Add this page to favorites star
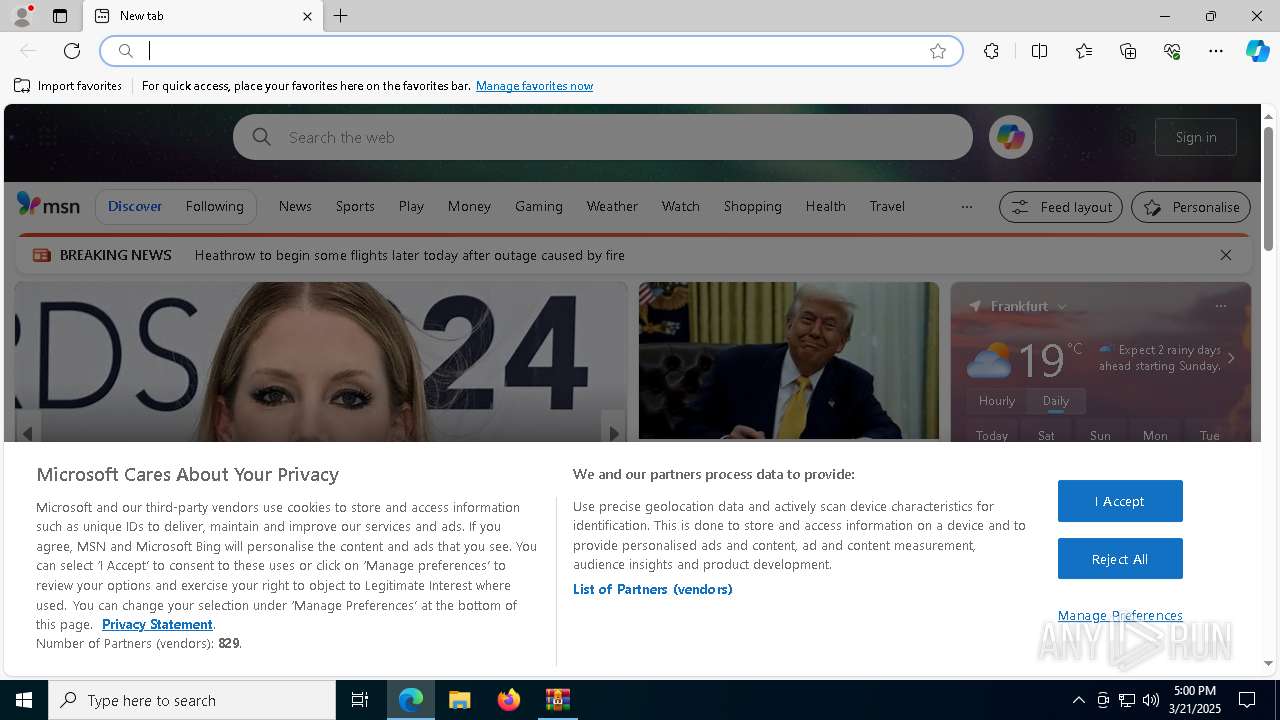Screen dimensions: 1280x720 (938, 51)
